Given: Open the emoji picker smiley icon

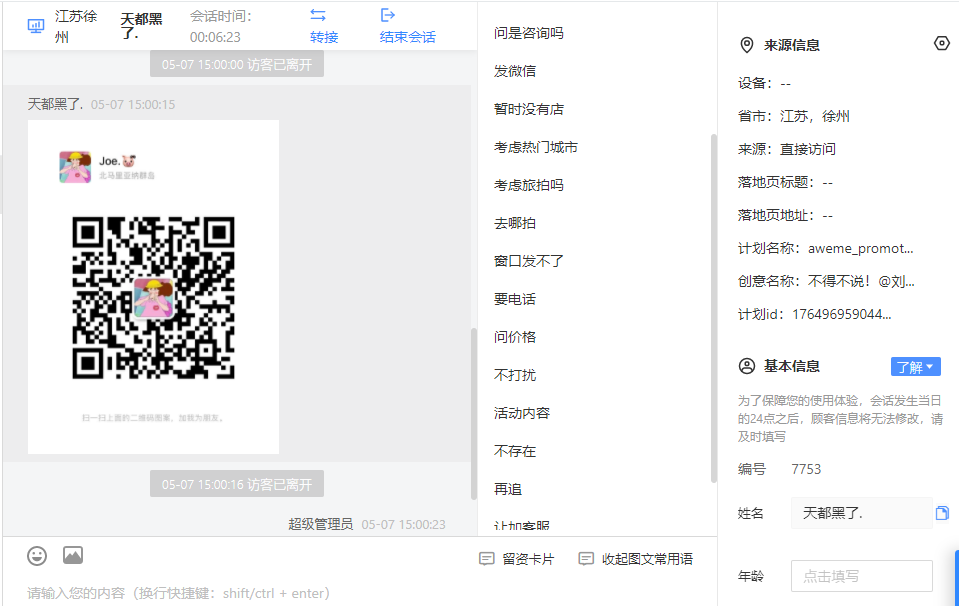Looking at the screenshot, I should (x=37, y=556).
